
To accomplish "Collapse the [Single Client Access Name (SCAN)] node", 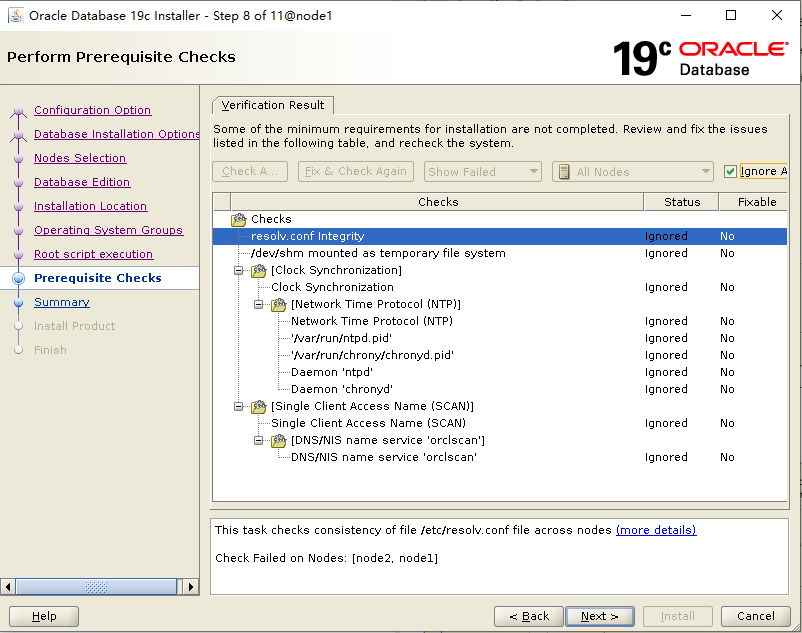I will pyautogui.click(x=238, y=406).
